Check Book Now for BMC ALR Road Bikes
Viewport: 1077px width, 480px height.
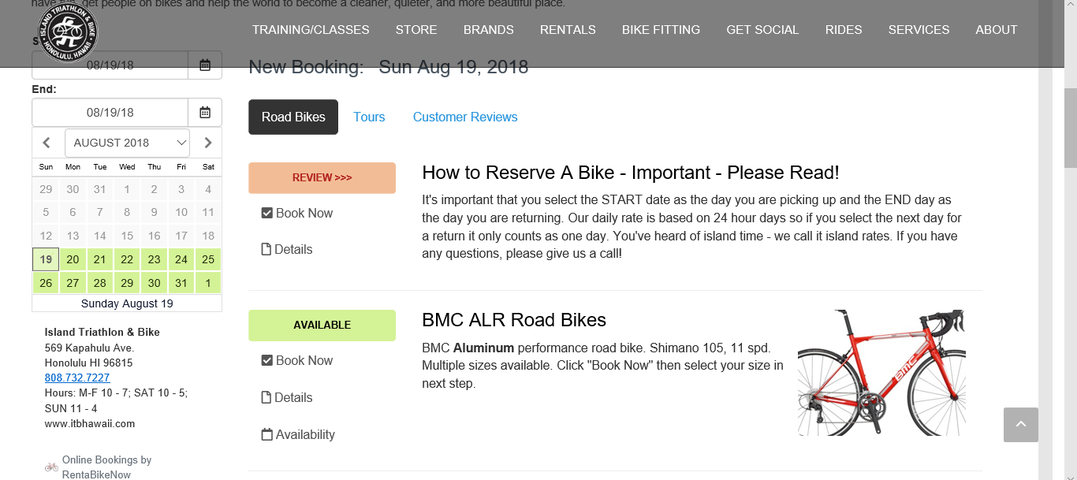(267, 361)
